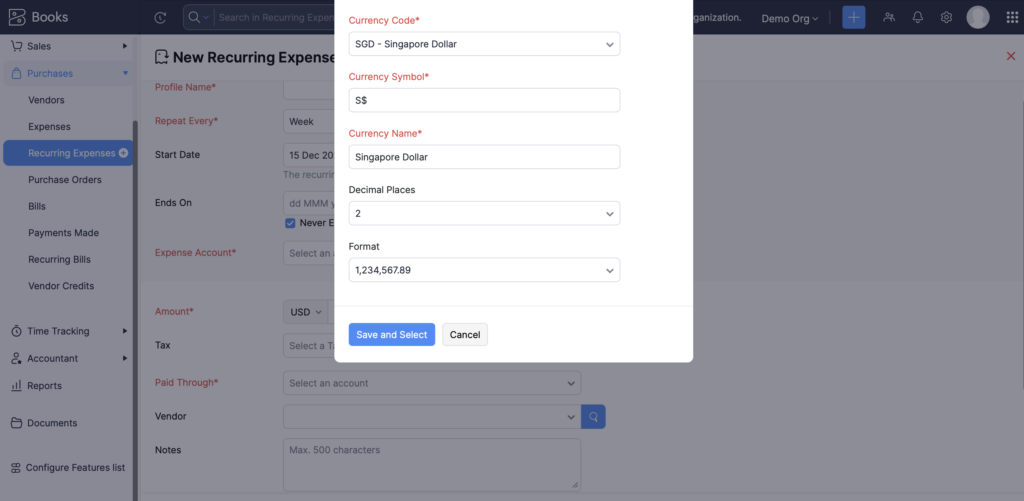The image size is (1024, 501).
Task: Toggle the Never Expires checkbox
Action: (x=290, y=223)
